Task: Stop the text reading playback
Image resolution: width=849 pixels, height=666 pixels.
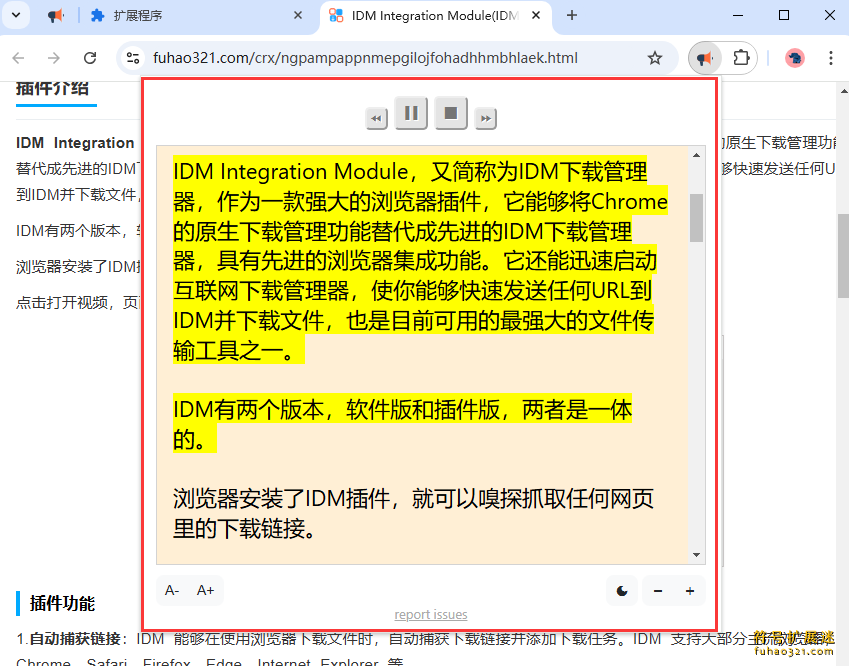Action: click(x=451, y=113)
